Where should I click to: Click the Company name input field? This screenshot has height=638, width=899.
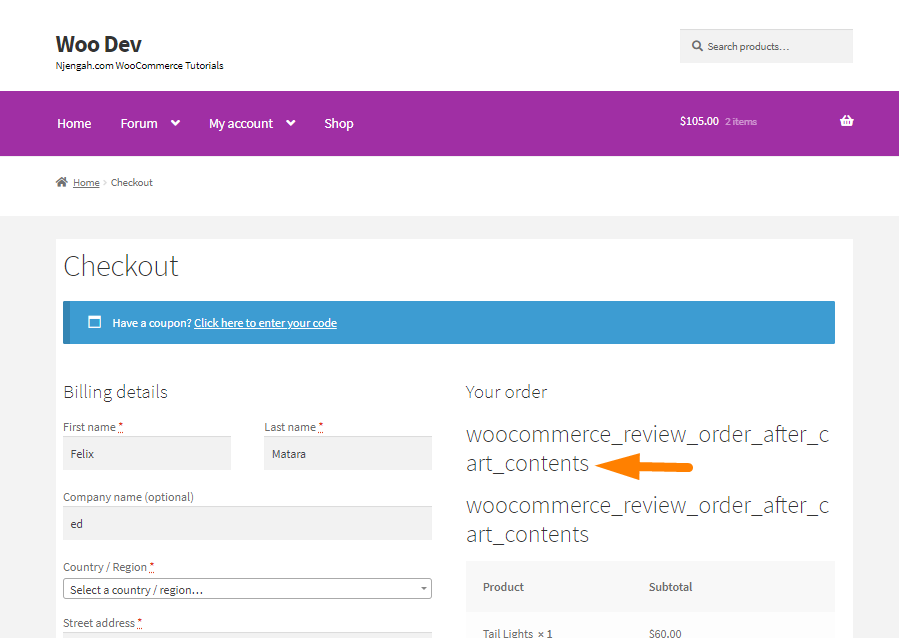(x=247, y=523)
